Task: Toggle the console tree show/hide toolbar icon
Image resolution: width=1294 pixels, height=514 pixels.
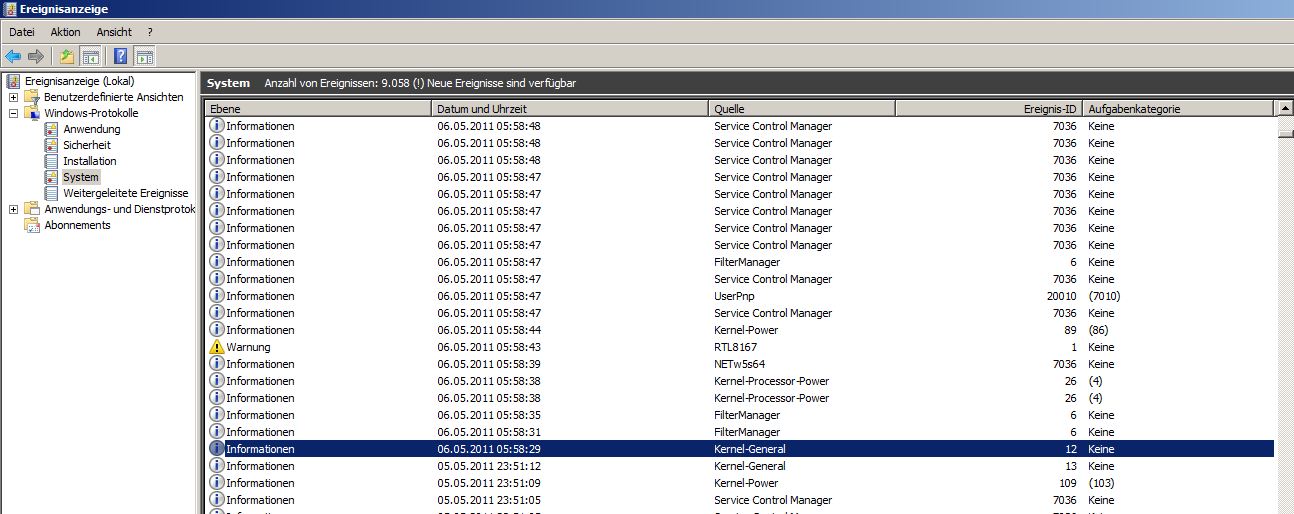Action: tap(90, 56)
